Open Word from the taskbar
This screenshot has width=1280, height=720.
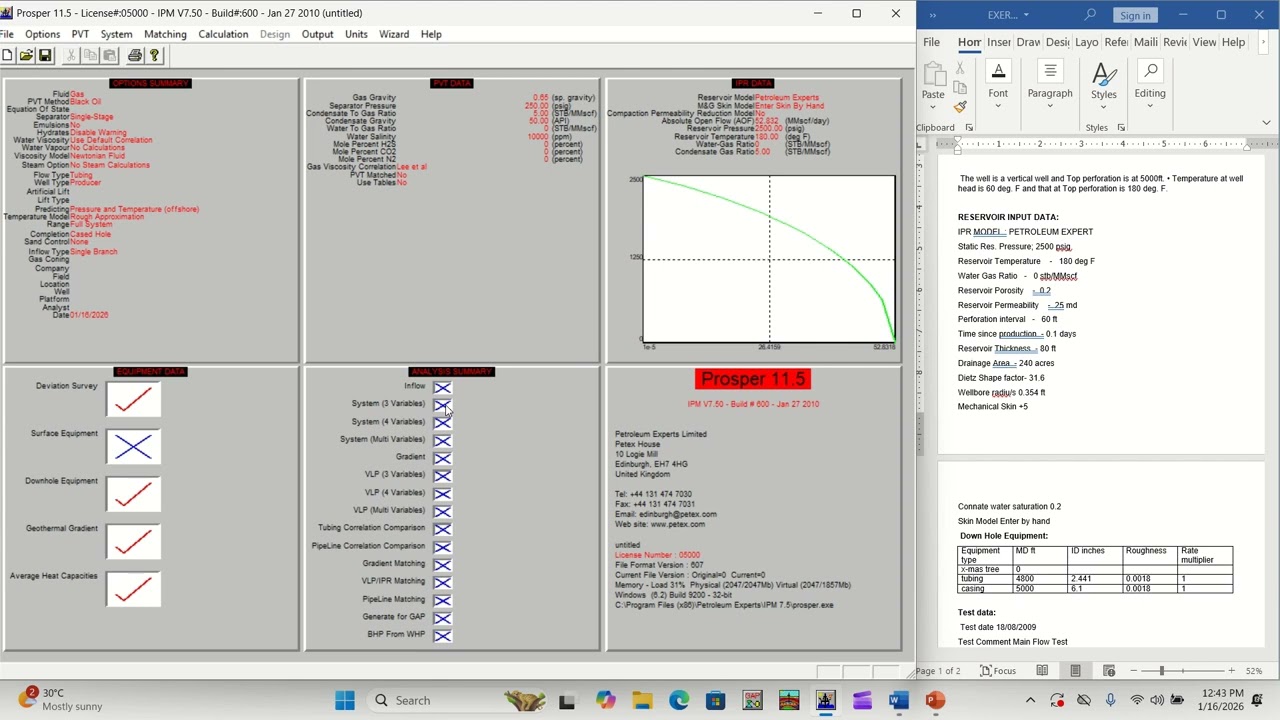pyautogui.click(x=898, y=700)
